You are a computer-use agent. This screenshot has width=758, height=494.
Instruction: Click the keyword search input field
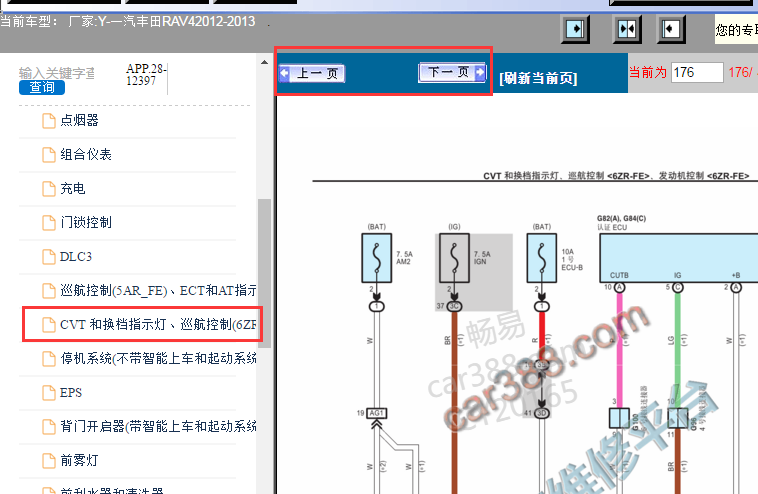coord(57,73)
